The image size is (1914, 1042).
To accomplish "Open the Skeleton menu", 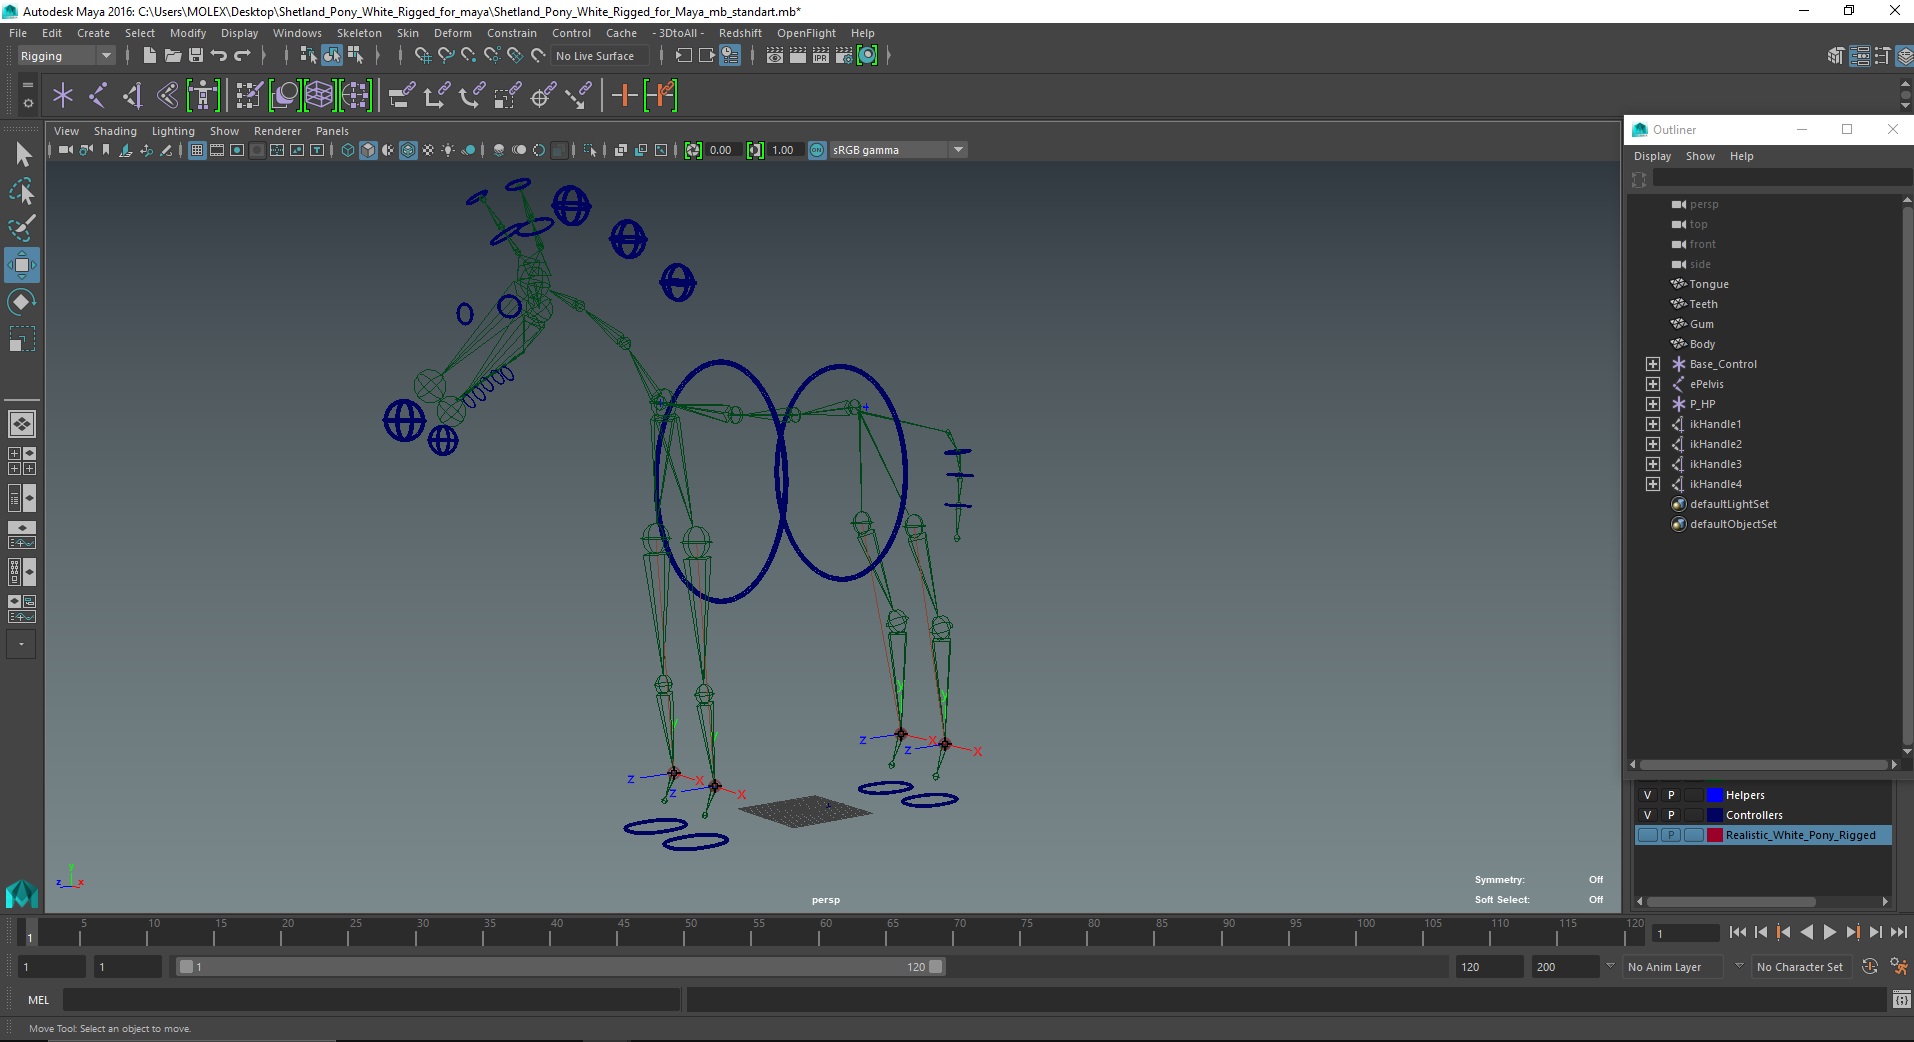I will coord(359,33).
